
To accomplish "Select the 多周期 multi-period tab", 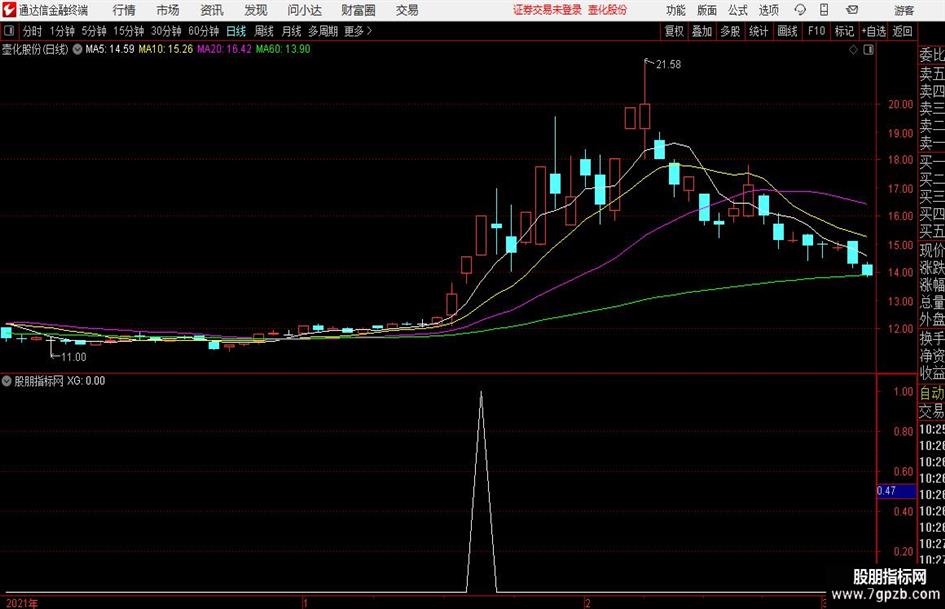I will click(323, 31).
